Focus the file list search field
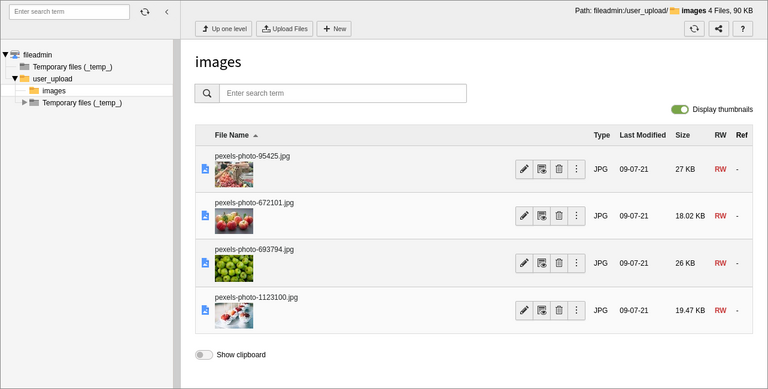 343,93
